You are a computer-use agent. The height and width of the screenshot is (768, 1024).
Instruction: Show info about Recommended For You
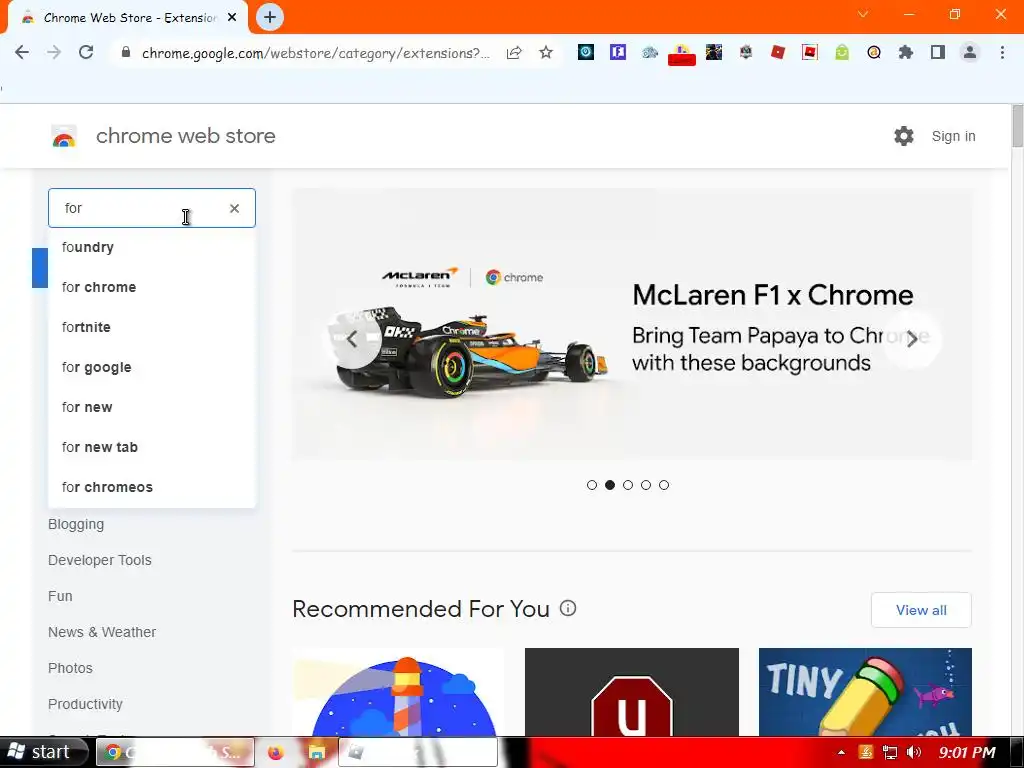[x=568, y=609]
